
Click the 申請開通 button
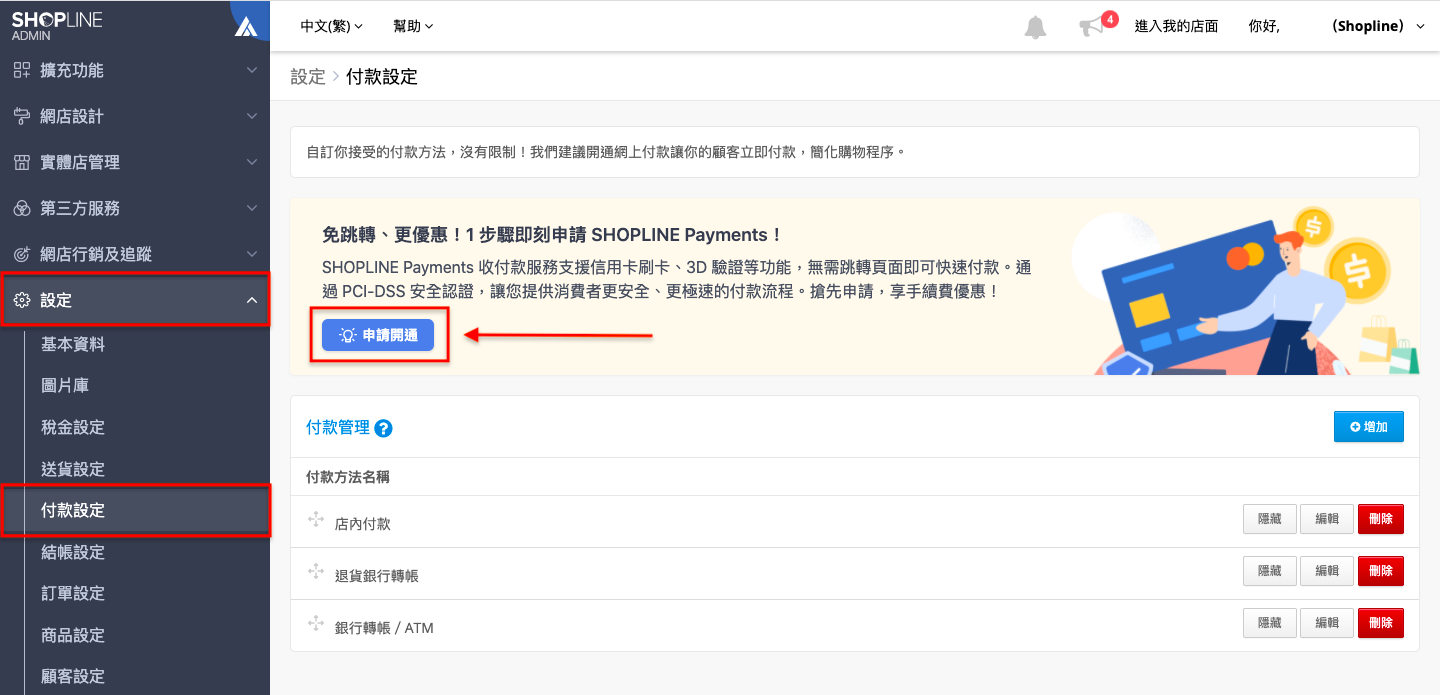(x=378, y=336)
